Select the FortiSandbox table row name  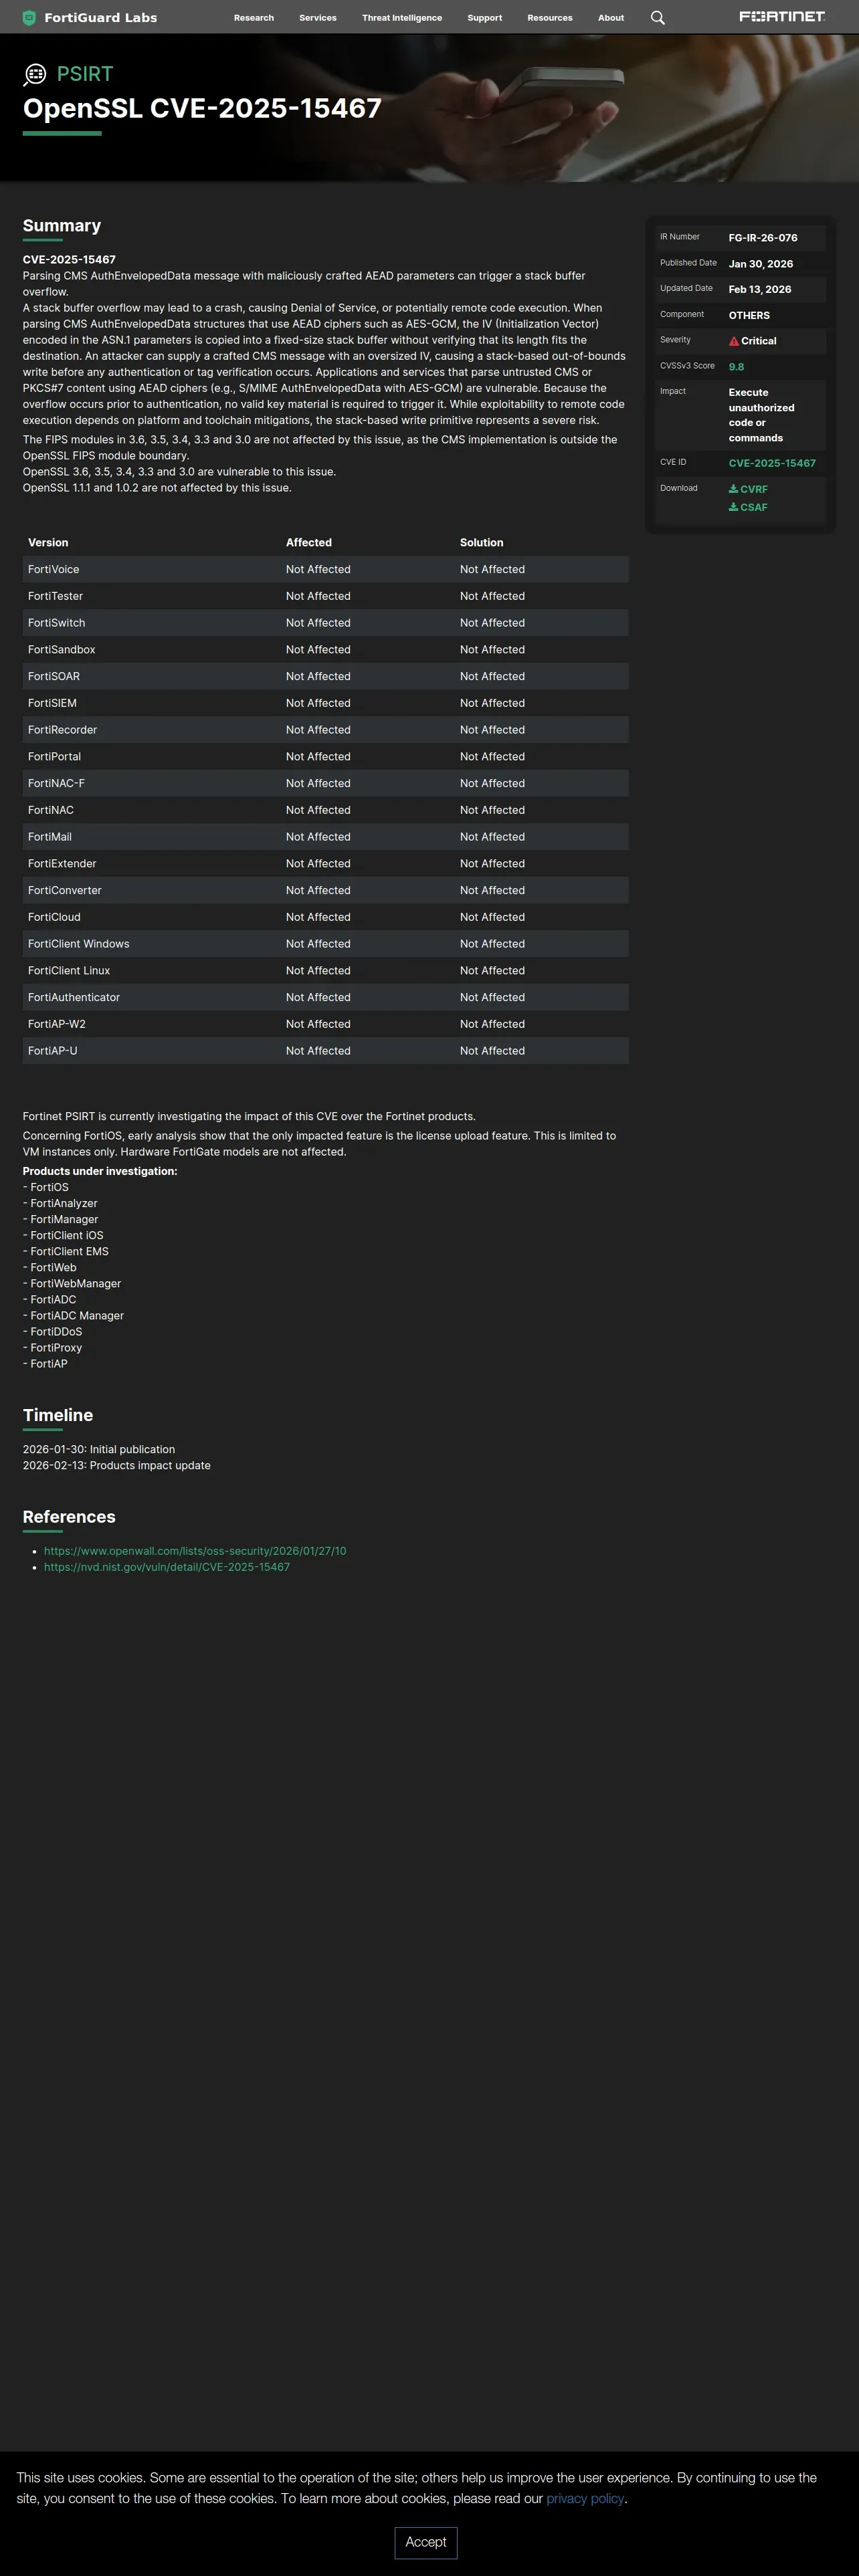[x=61, y=650]
